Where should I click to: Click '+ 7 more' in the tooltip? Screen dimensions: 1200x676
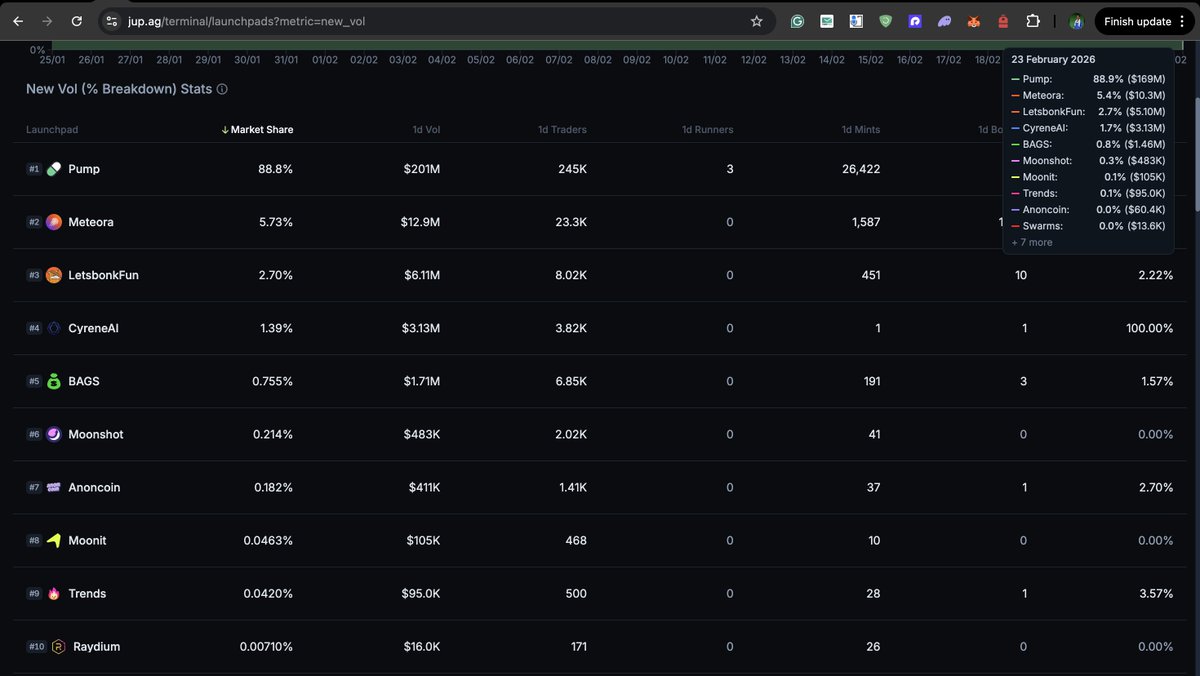click(x=1032, y=242)
